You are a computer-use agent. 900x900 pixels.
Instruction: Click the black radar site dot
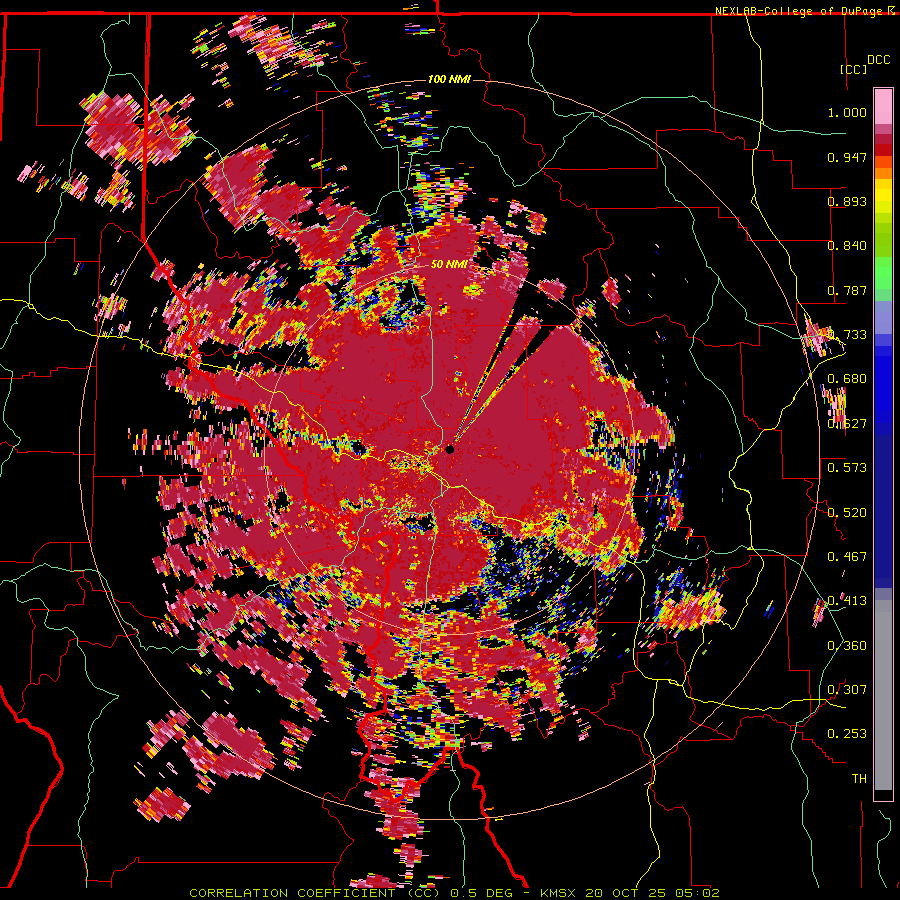pos(450,449)
